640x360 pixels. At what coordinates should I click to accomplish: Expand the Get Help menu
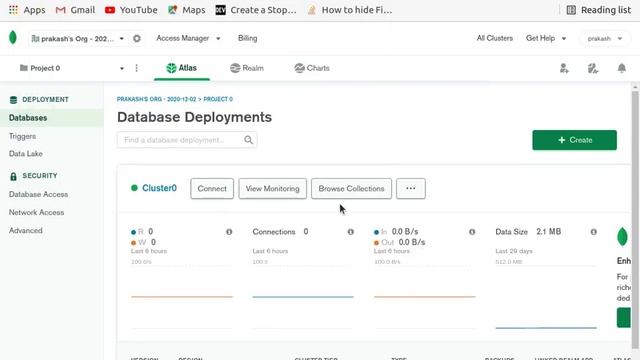(x=546, y=38)
